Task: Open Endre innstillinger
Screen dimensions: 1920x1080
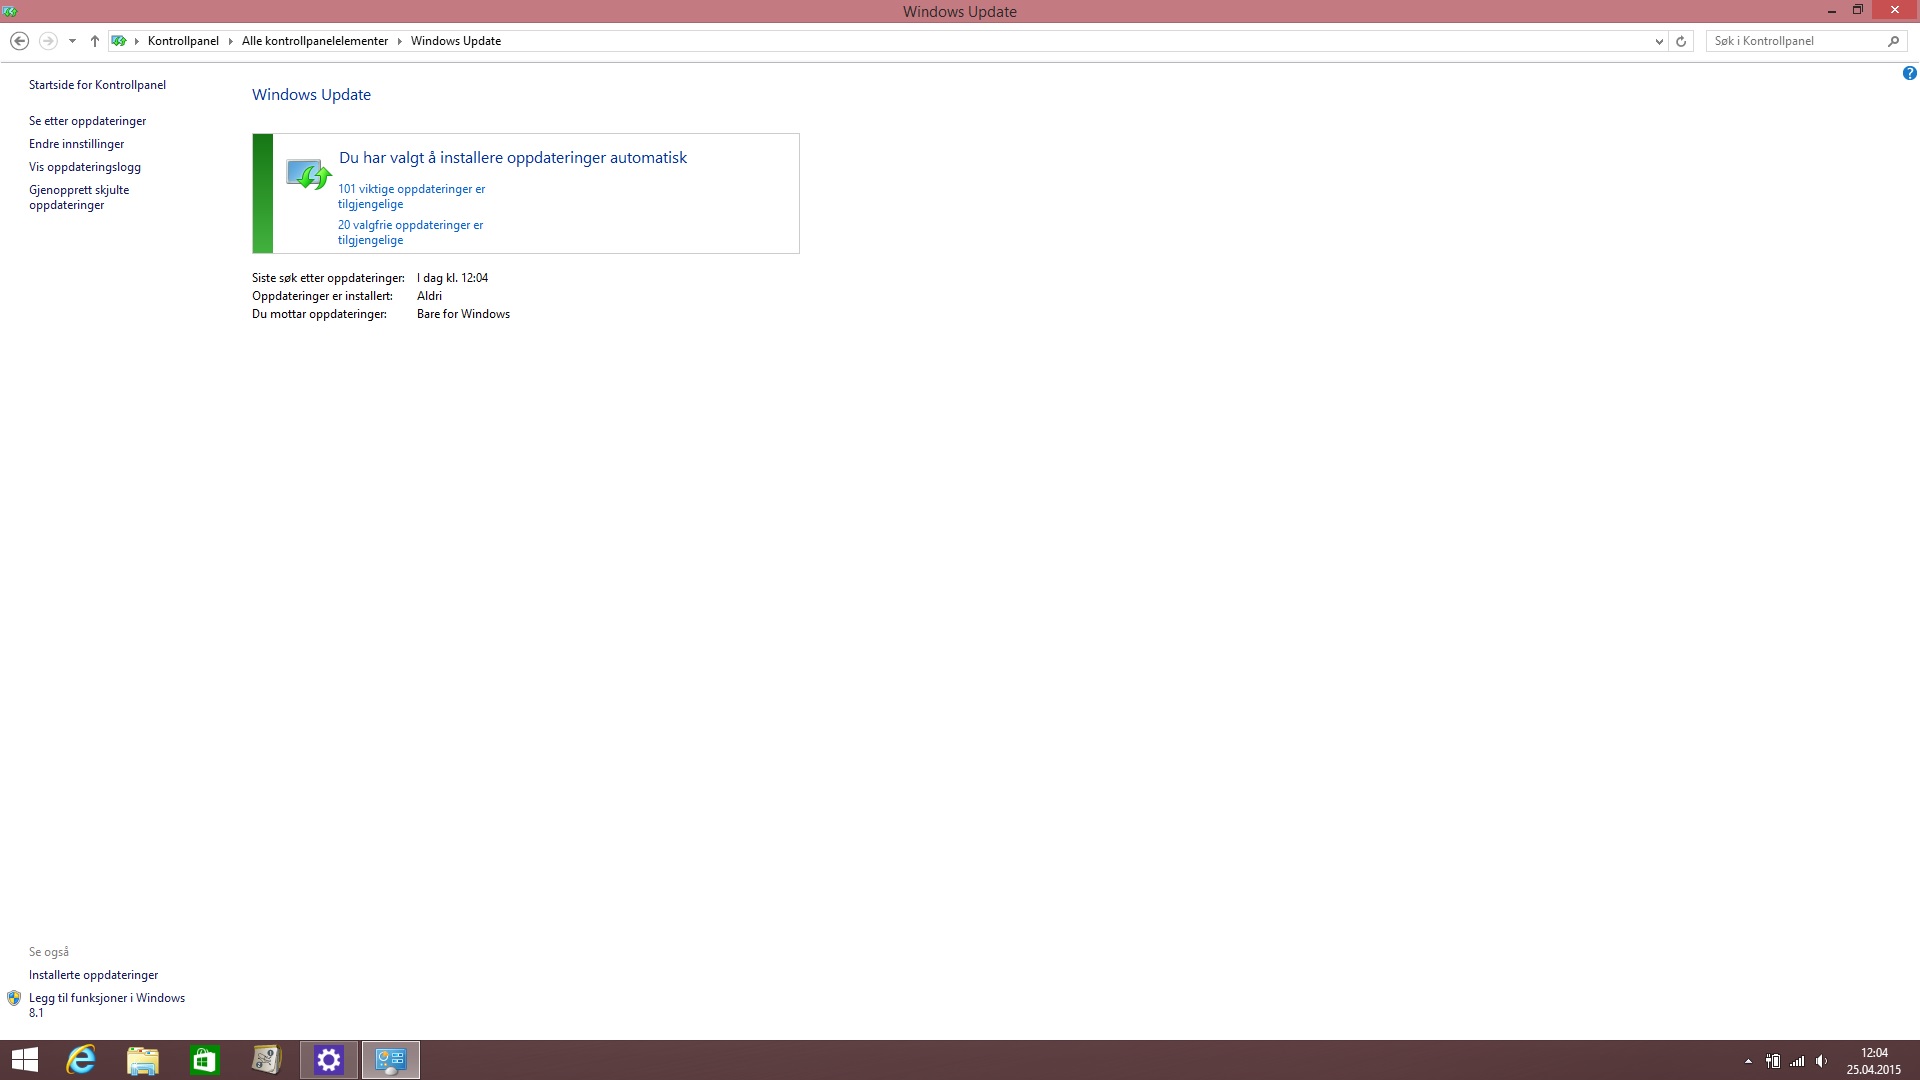Action: [x=76, y=144]
